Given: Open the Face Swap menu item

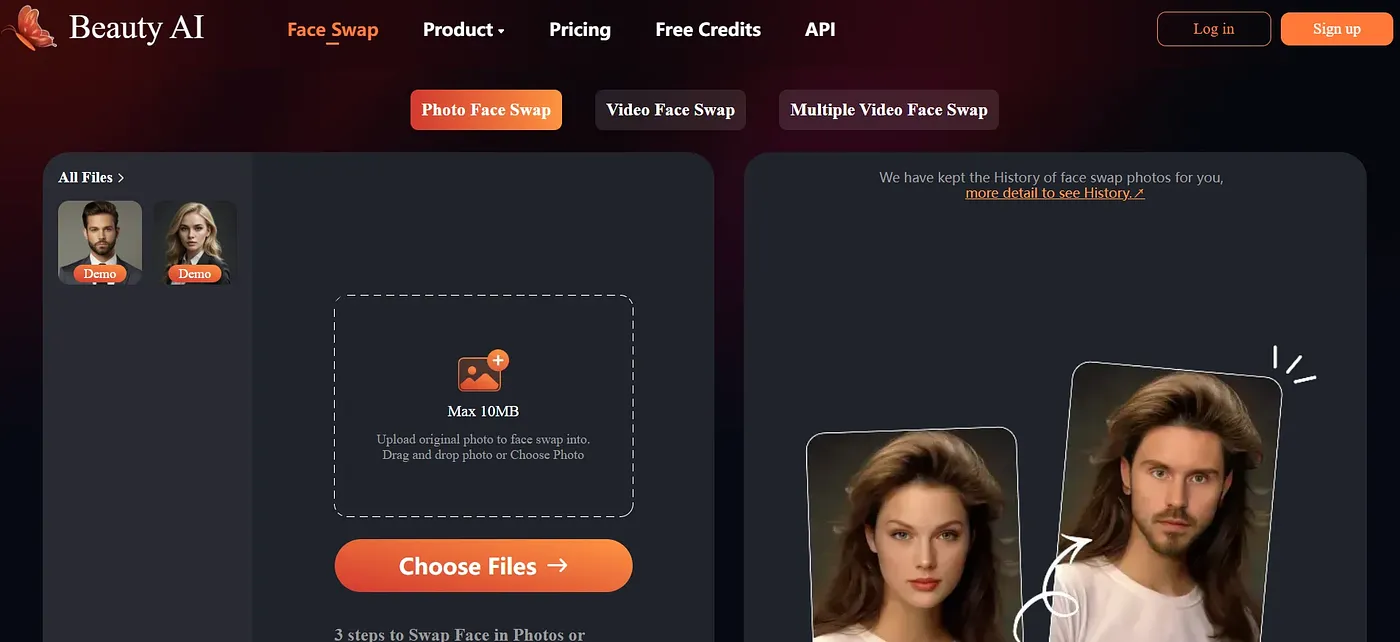Looking at the screenshot, I should (332, 30).
